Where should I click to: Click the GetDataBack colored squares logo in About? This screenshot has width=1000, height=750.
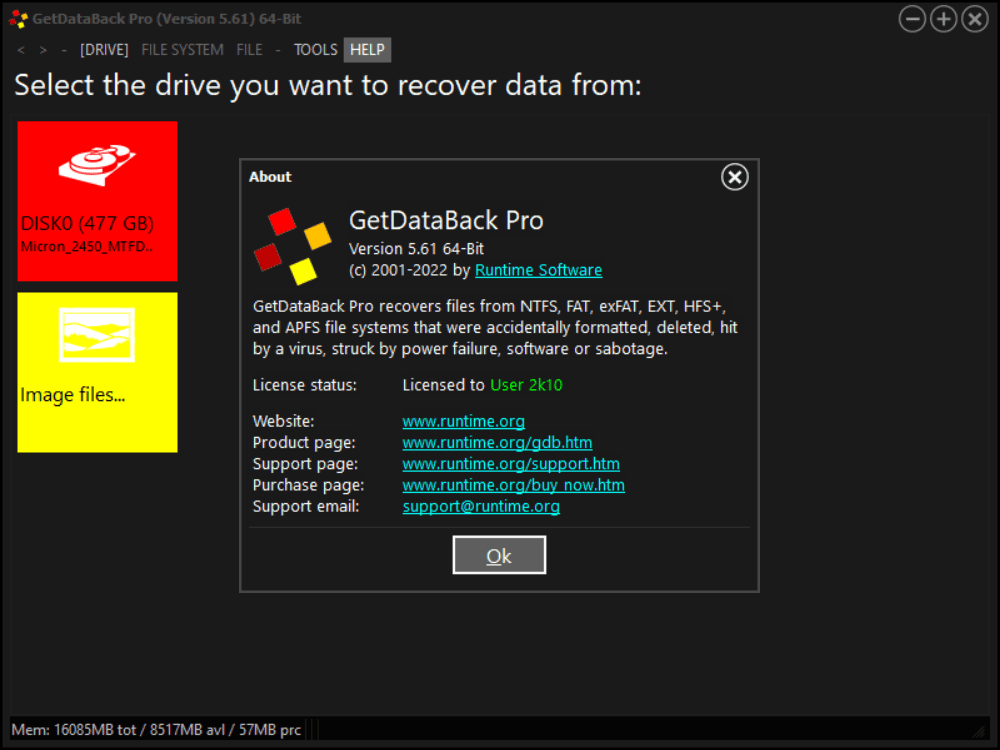pos(293,246)
